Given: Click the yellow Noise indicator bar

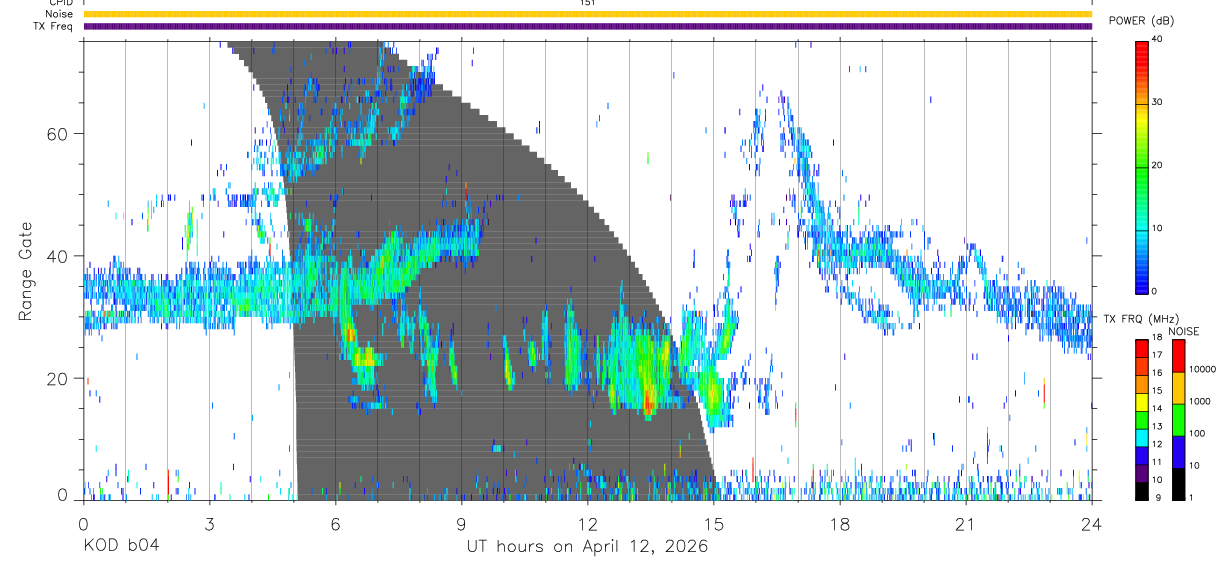Looking at the screenshot, I should (x=587, y=14).
